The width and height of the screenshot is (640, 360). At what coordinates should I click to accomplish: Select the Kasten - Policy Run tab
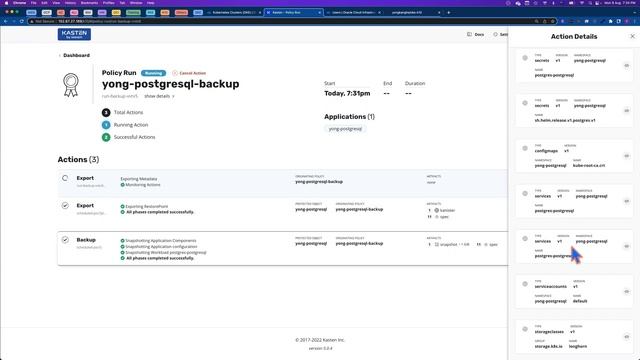pos(293,13)
